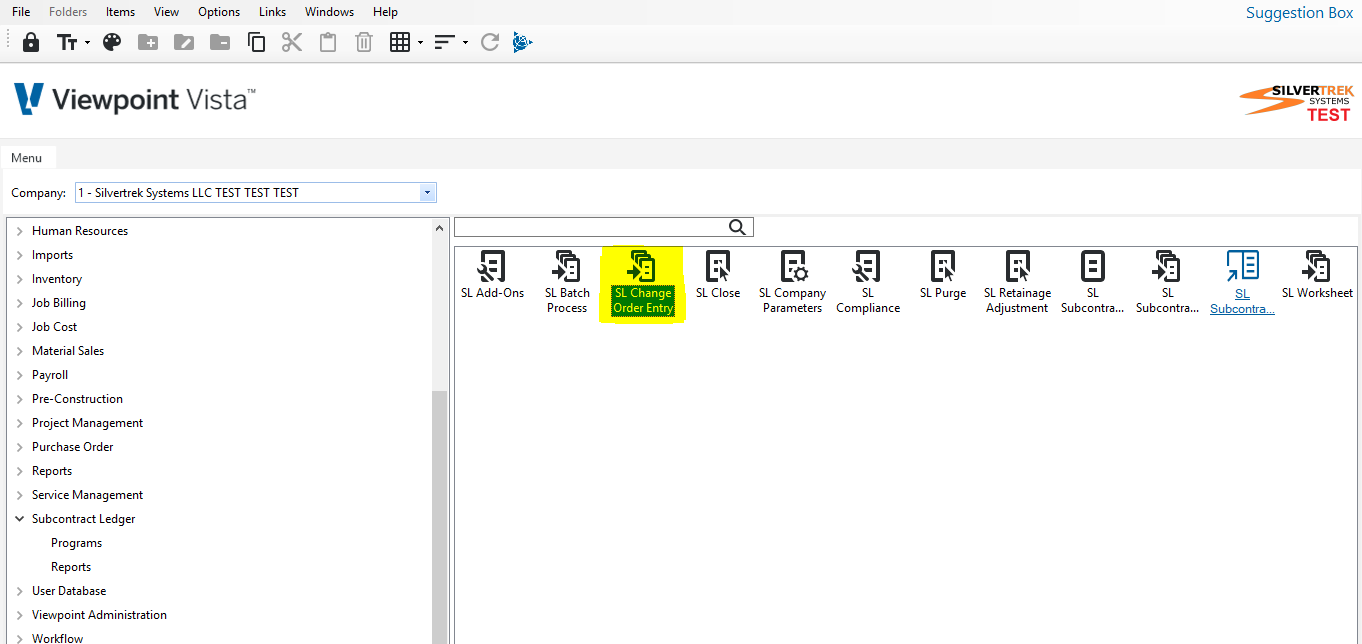Expand the Viewpoint Administration tree node
Image resolution: width=1362 pixels, height=644 pixels.
(20, 615)
